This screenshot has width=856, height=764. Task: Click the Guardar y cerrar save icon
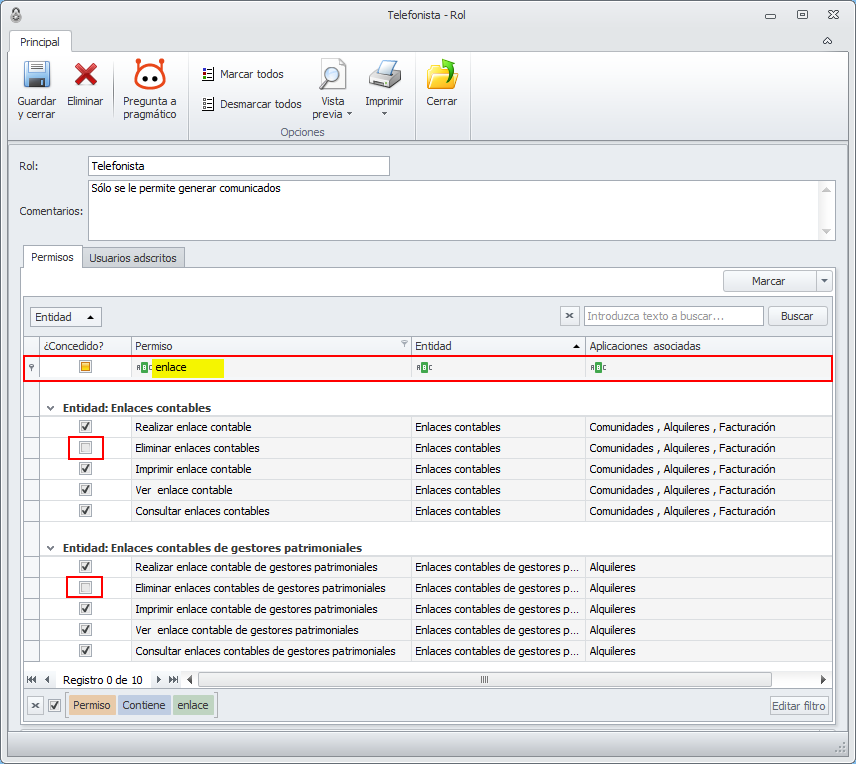(37, 75)
